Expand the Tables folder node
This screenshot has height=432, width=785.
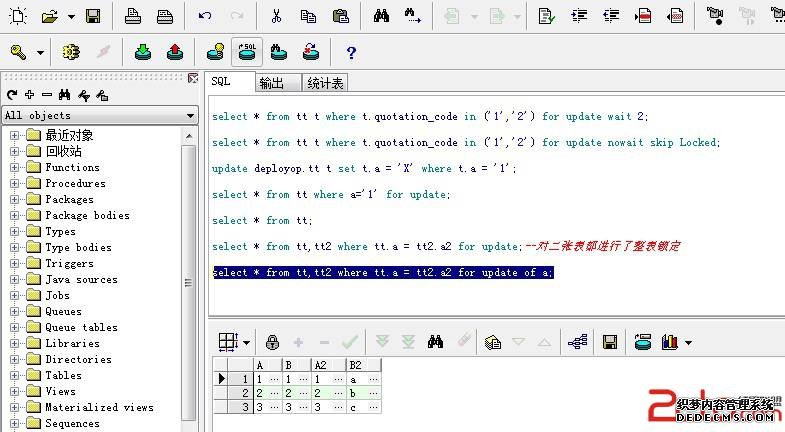(15, 375)
